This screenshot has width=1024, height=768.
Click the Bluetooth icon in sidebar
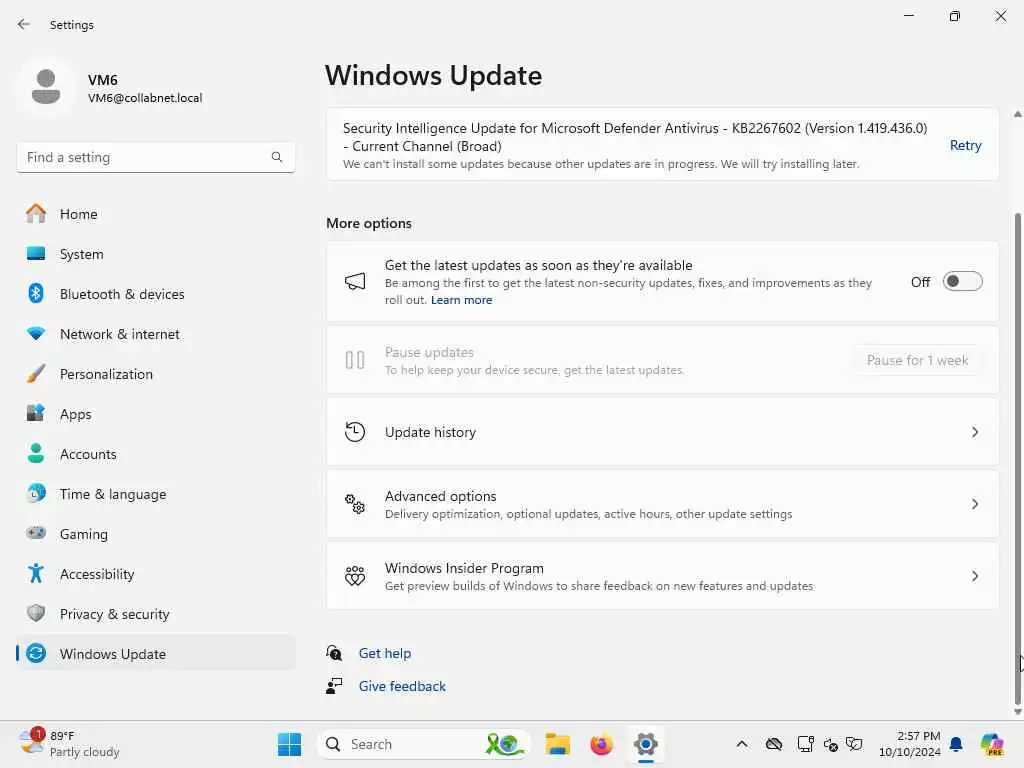pyautogui.click(x=36, y=293)
